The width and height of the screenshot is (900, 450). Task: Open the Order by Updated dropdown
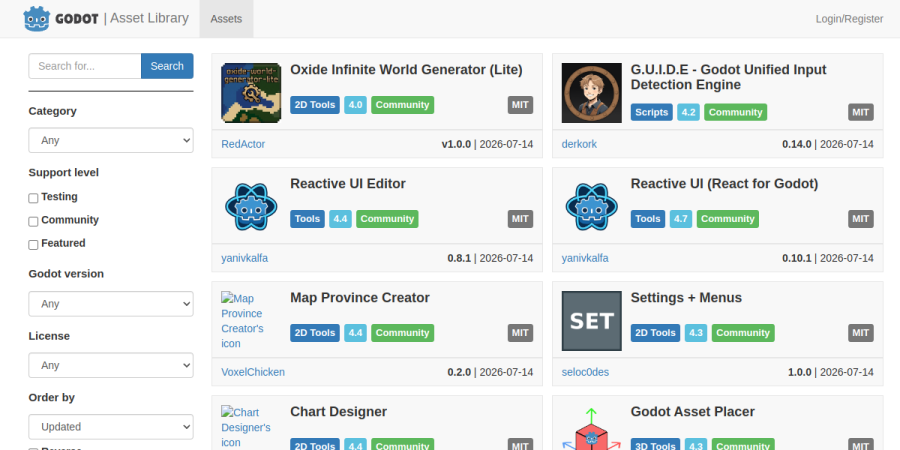pyautogui.click(x=111, y=426)
